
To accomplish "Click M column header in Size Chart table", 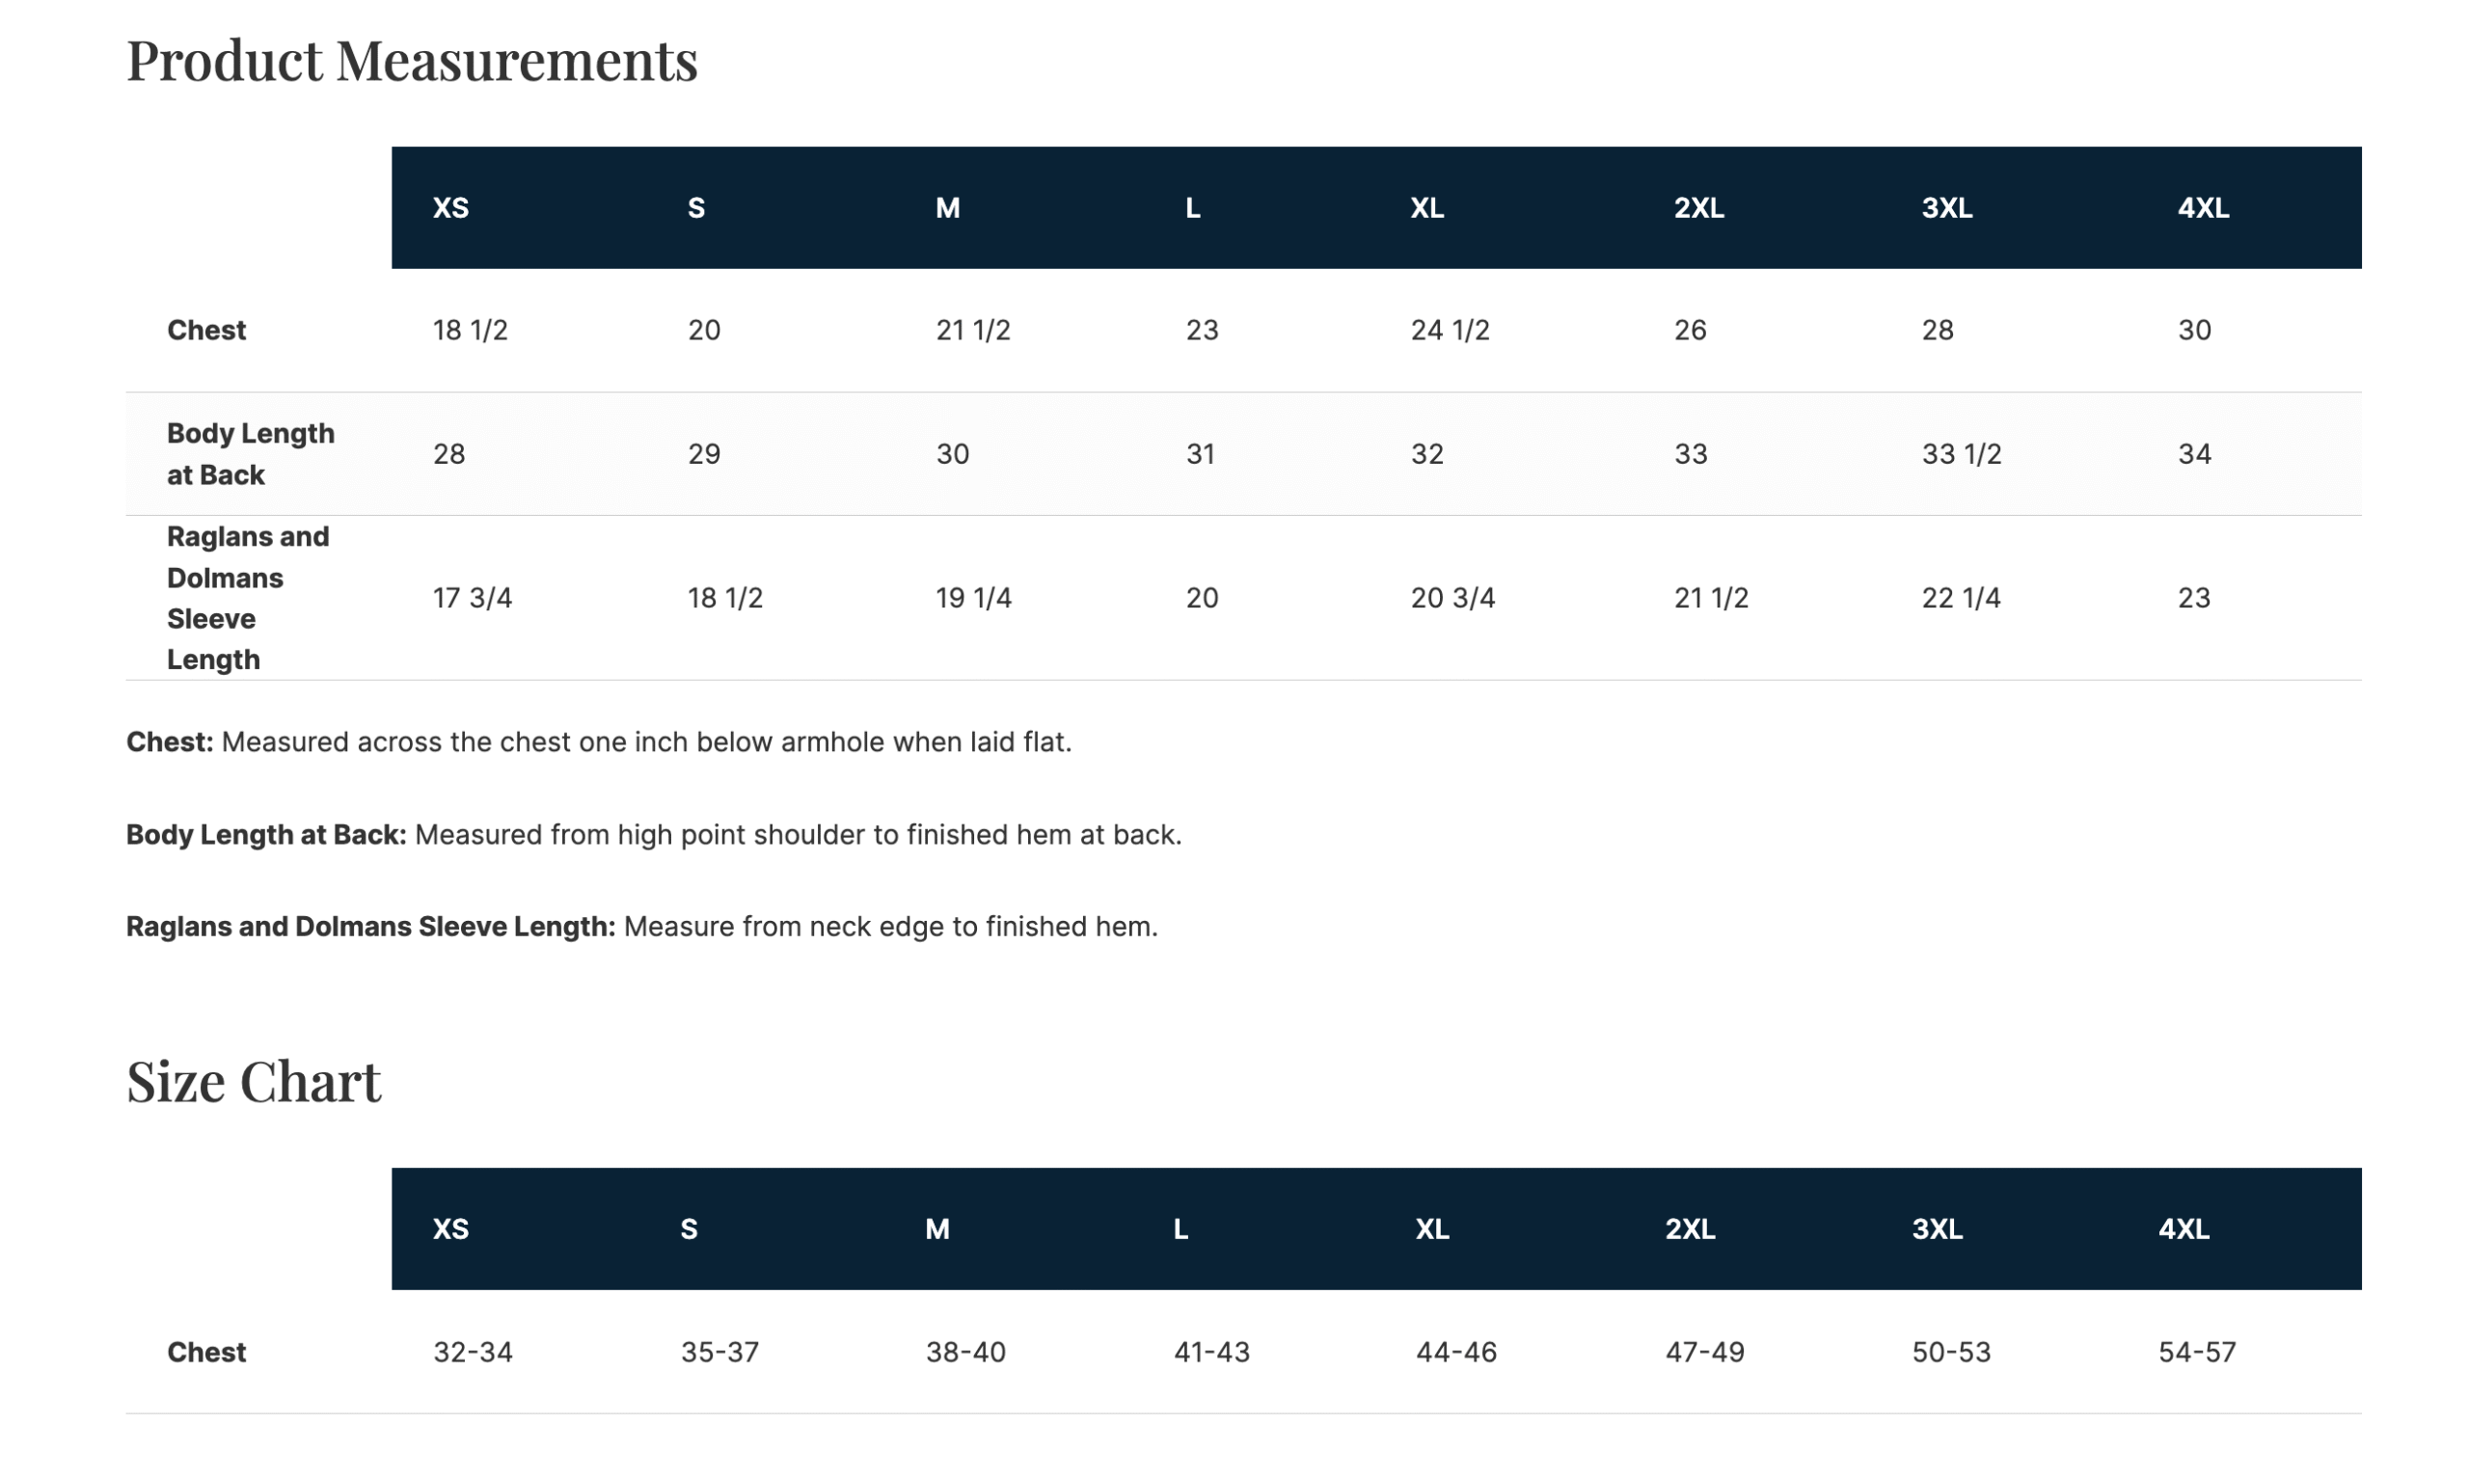I will (x=936, y=1229).
